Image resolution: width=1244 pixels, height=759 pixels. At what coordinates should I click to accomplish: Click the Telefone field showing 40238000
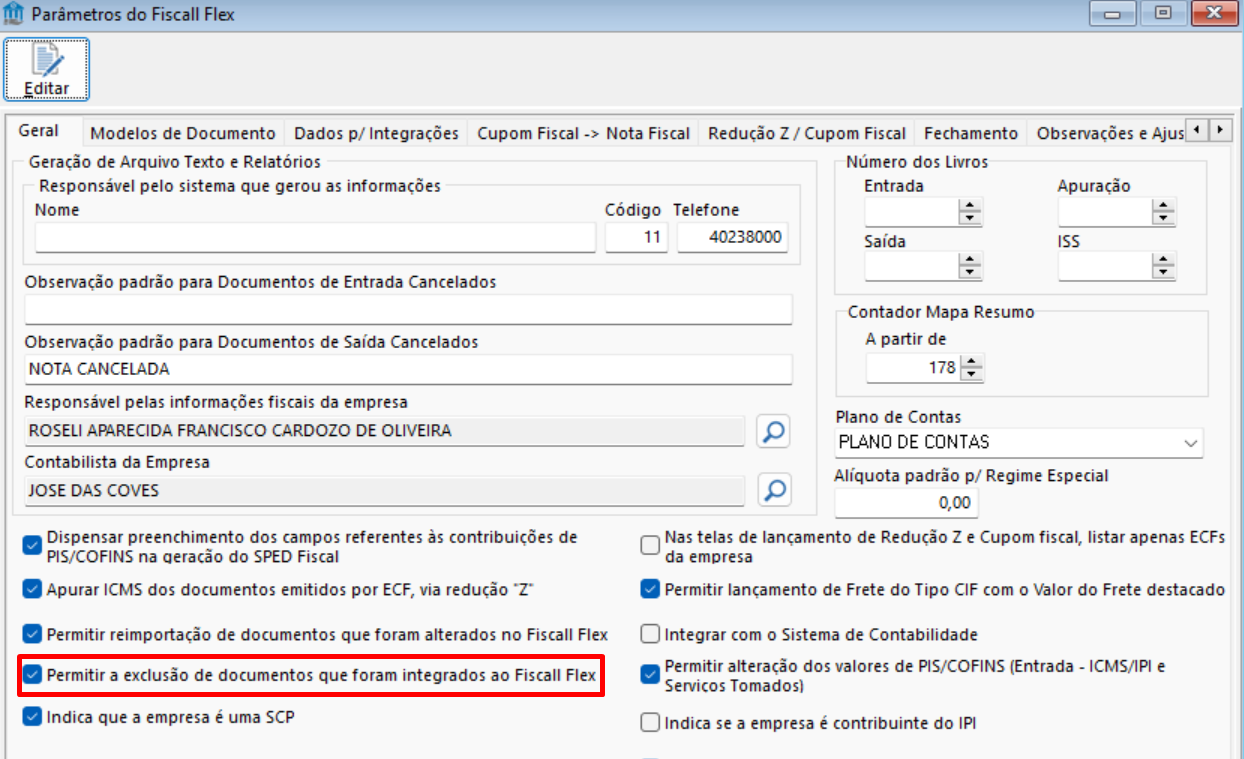click(x=733, y=238)
